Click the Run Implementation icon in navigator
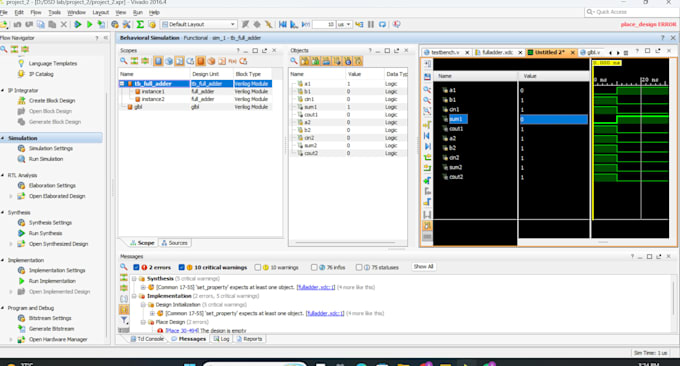Image resolution: width=680 pixels, height=366 pixels. point(21,281)
